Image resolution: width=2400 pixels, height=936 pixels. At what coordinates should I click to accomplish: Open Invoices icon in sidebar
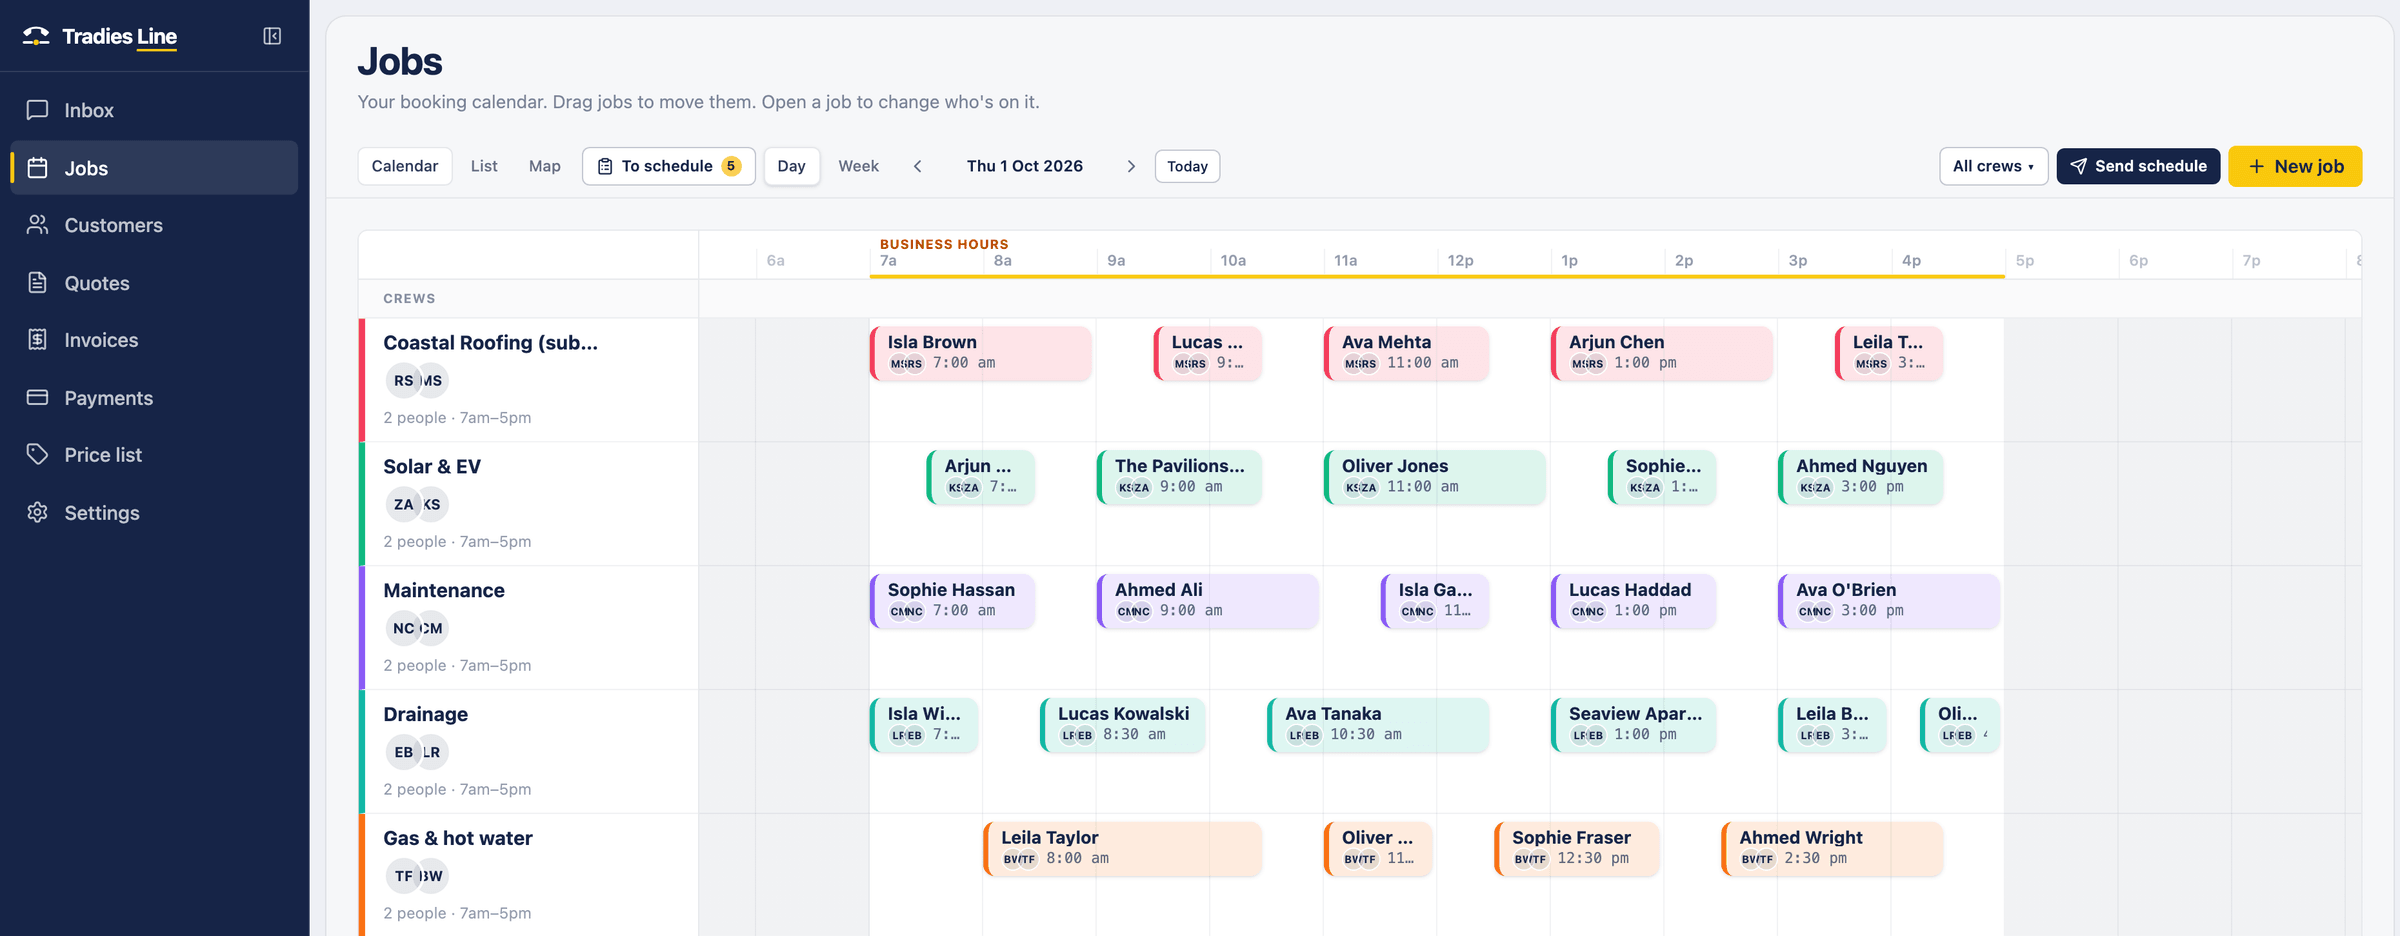point(38,340)
